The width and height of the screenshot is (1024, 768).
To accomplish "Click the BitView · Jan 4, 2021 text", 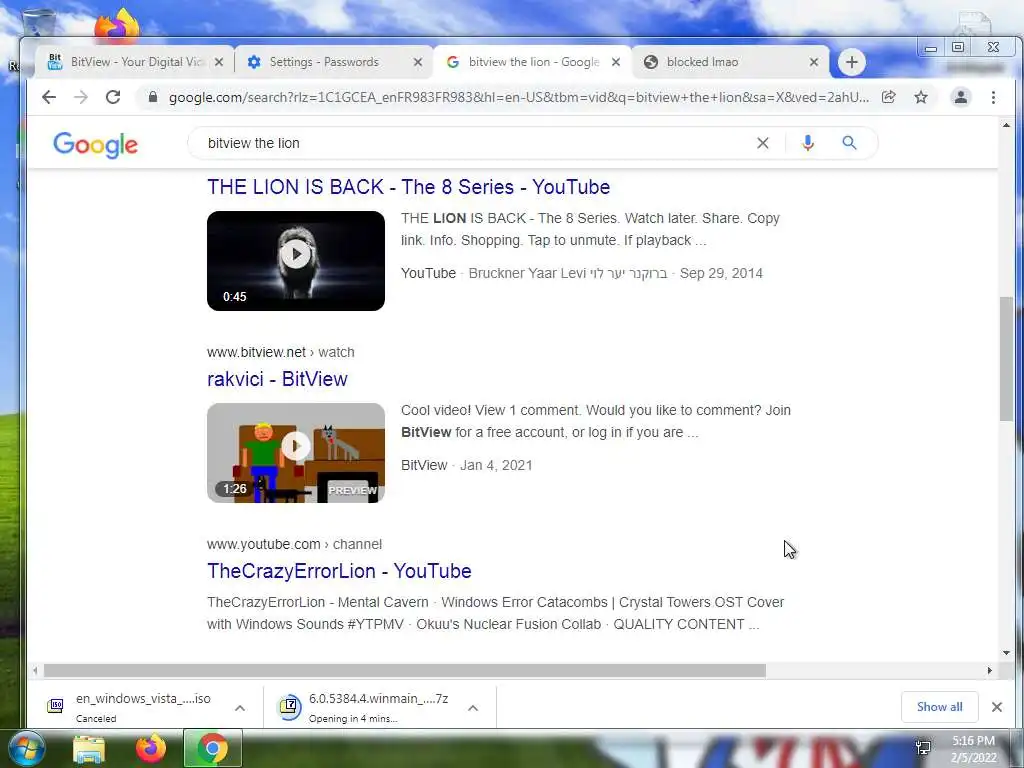I will tap(467, 465).
